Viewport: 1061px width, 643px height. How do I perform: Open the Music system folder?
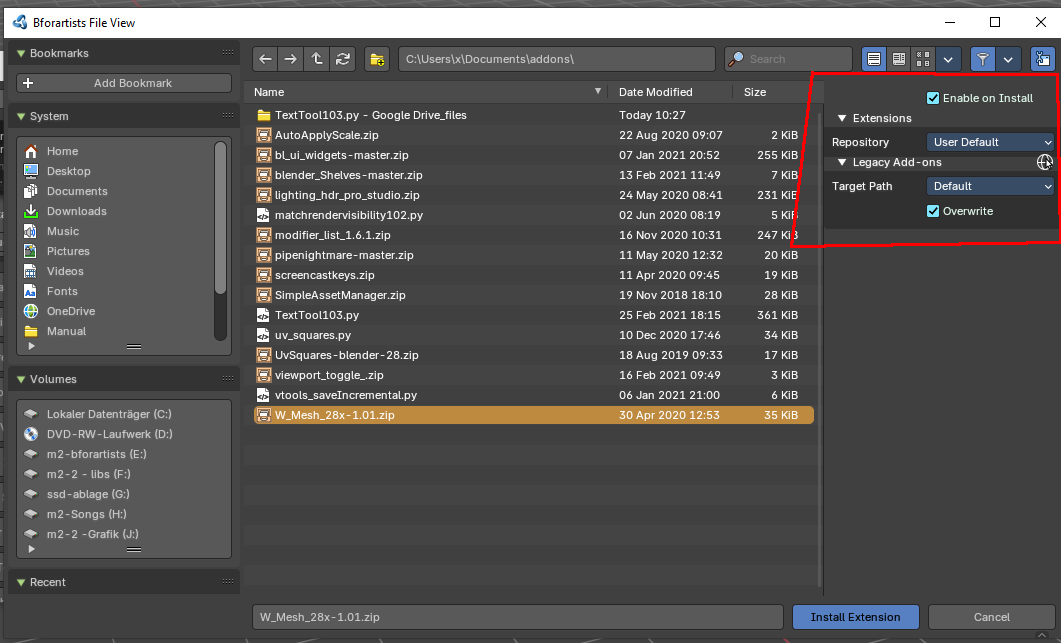[63, 231]
